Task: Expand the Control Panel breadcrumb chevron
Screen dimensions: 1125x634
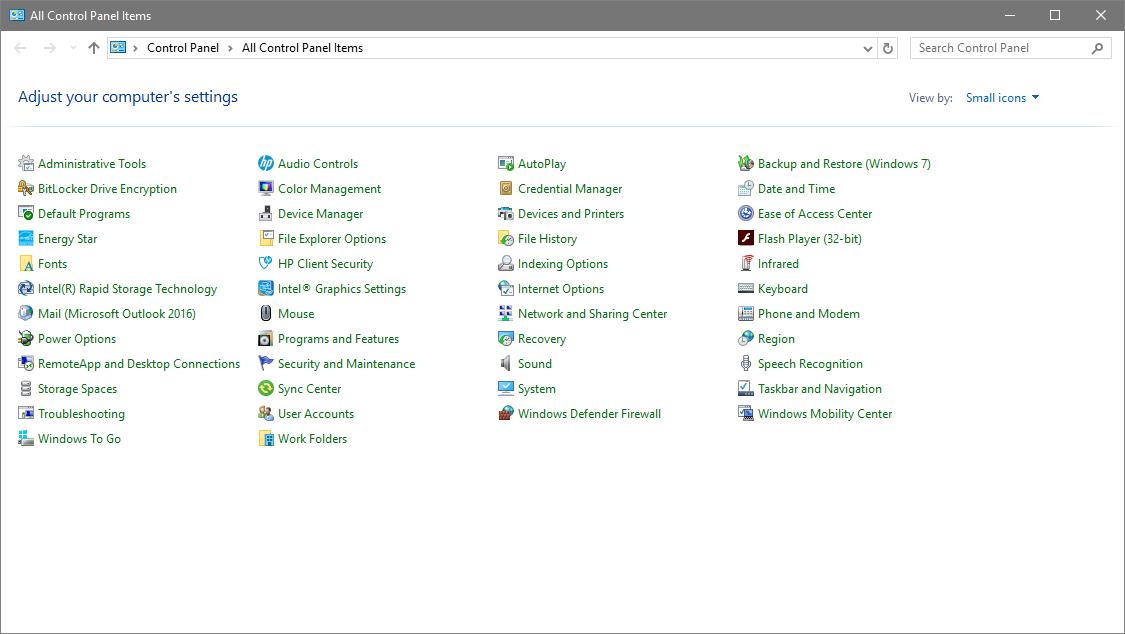Action: click(230, 48)
